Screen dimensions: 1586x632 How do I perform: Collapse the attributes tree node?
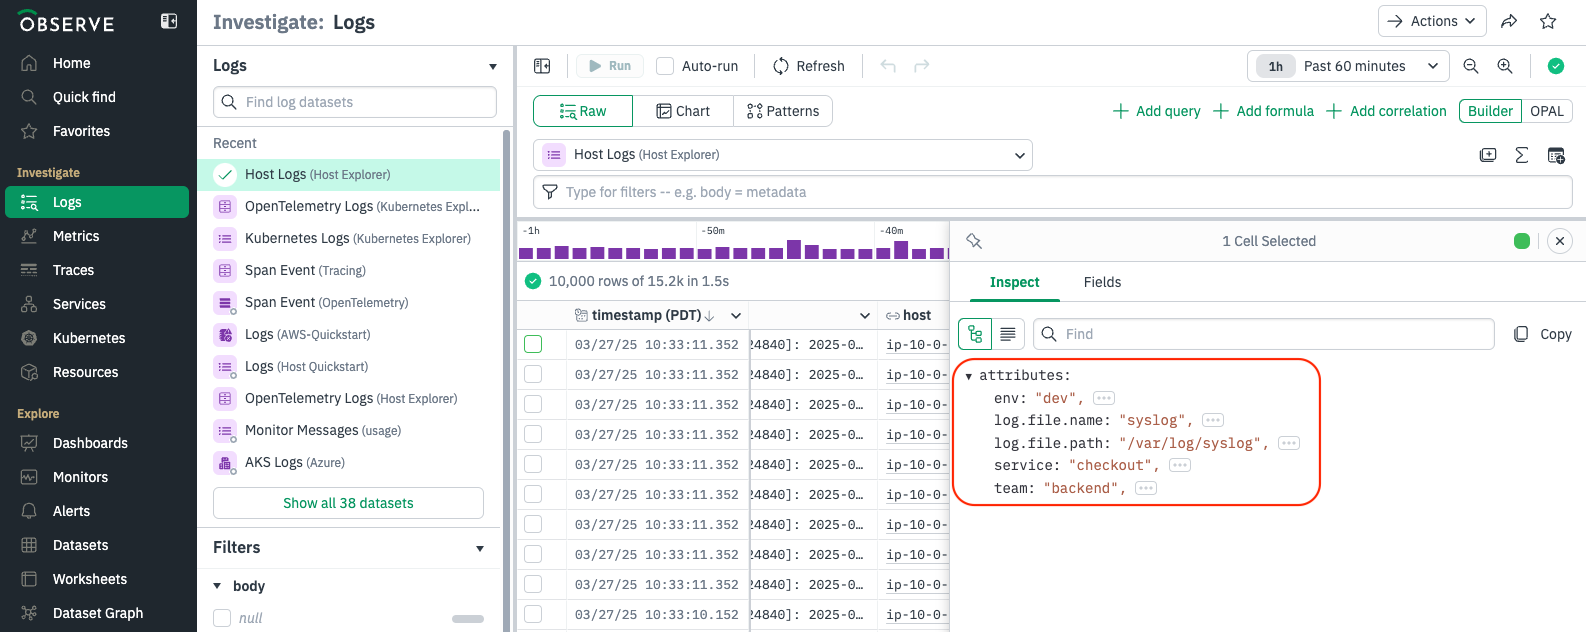click(x=969, y=376)
